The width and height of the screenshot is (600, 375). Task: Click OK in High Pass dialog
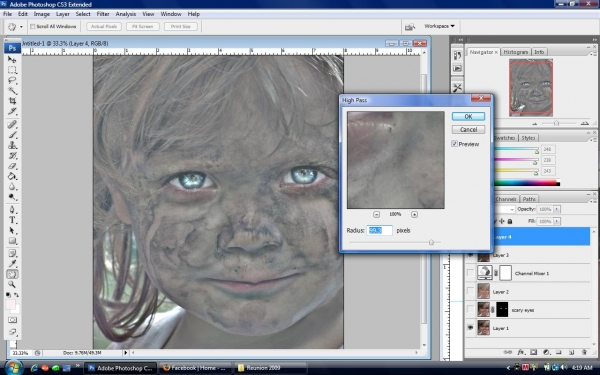pyautogui.click(x=468, y=116)
